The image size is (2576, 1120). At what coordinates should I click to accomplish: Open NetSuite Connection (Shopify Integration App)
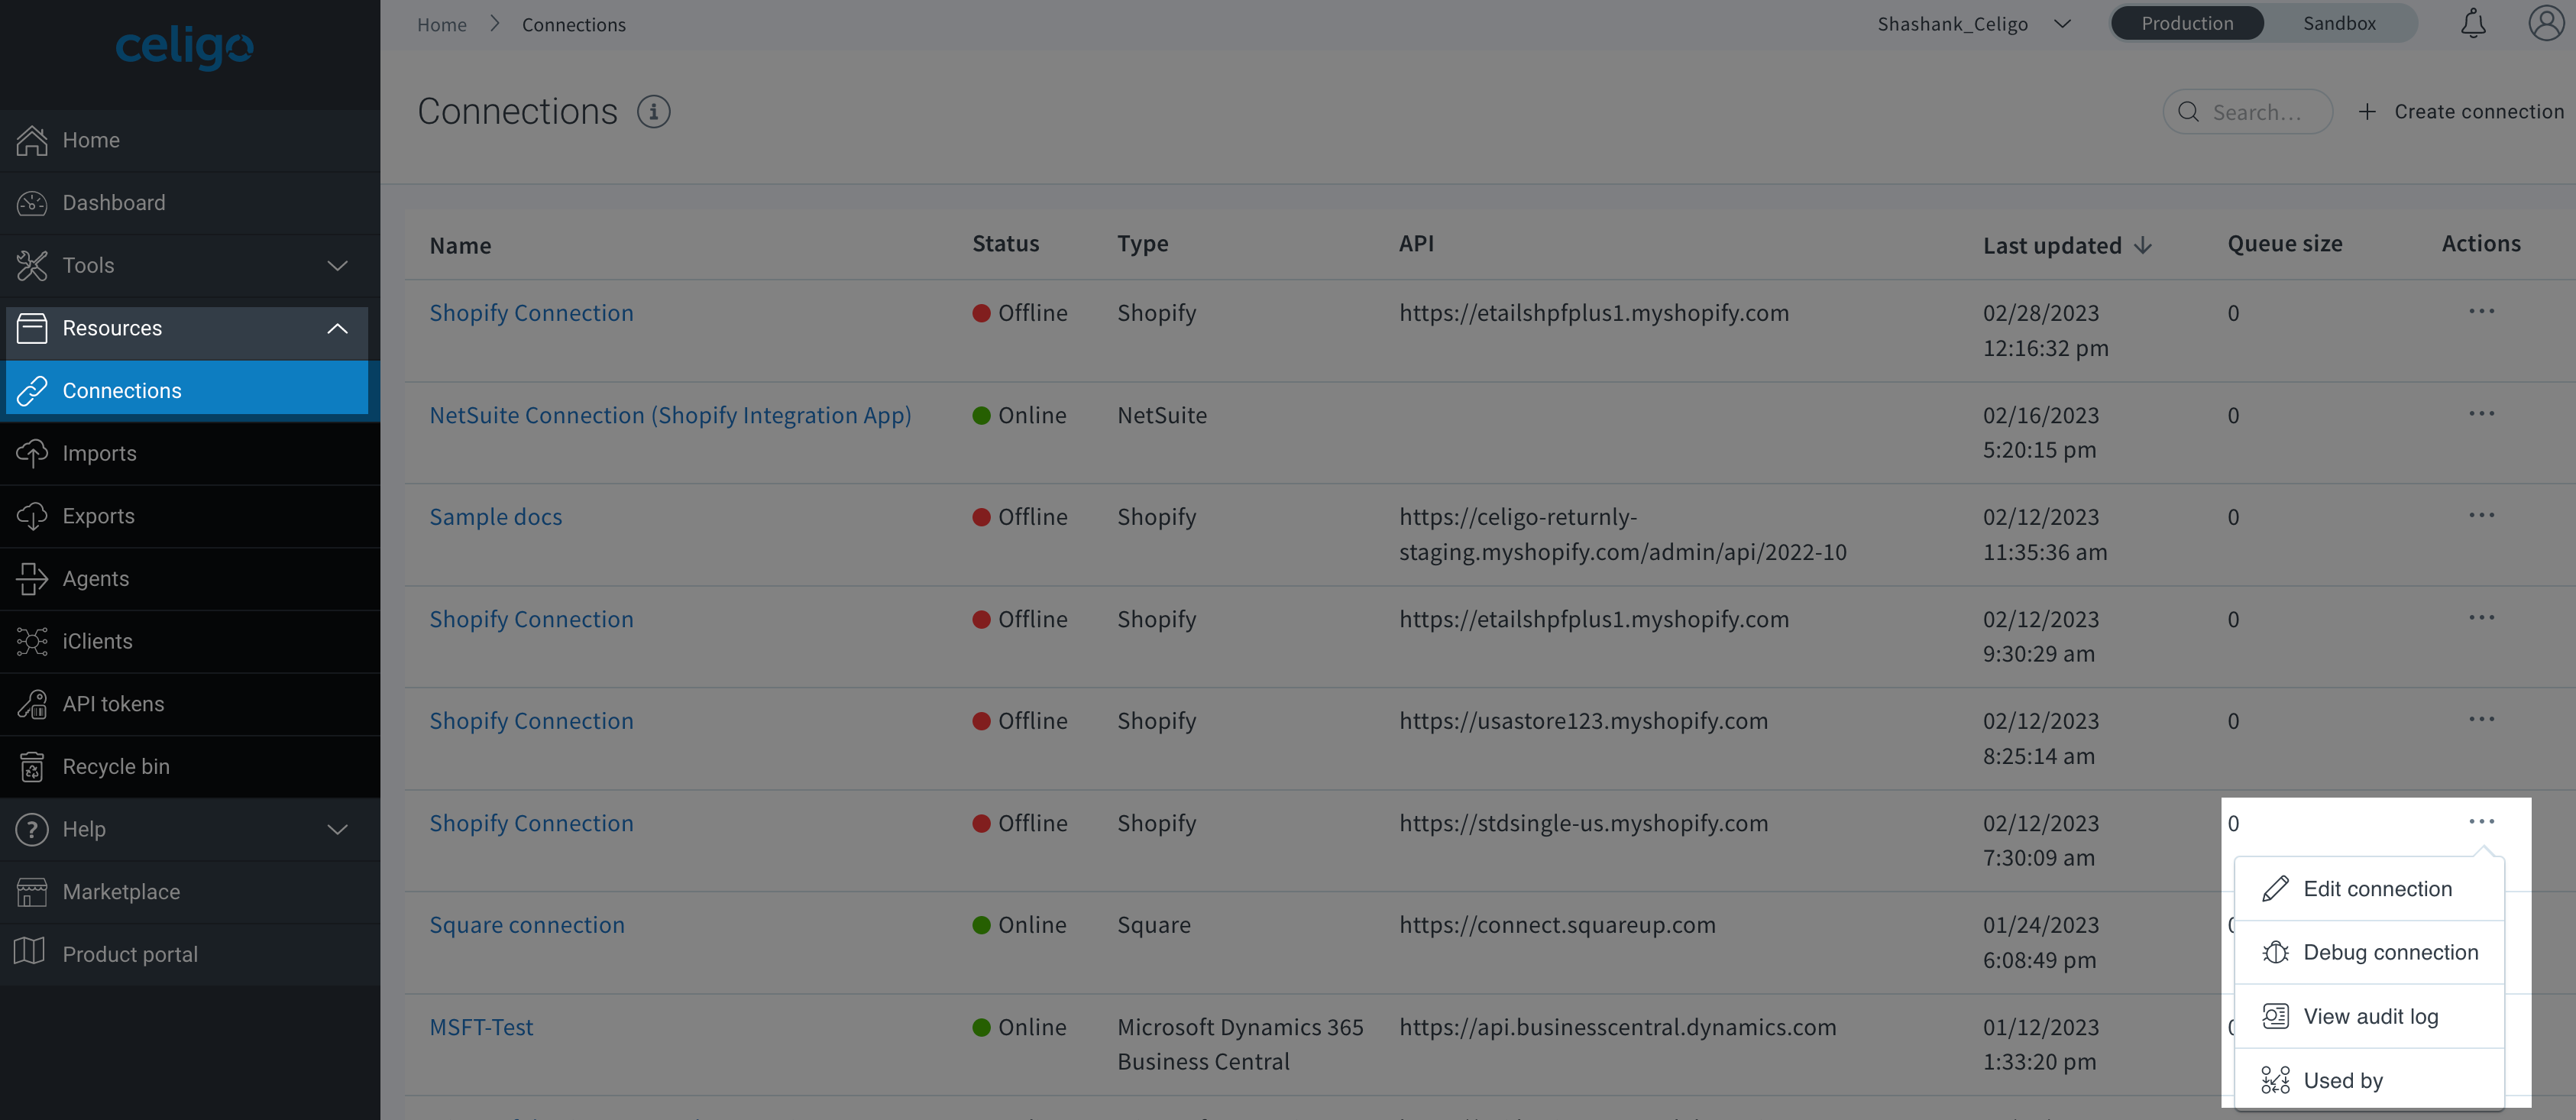670,415
